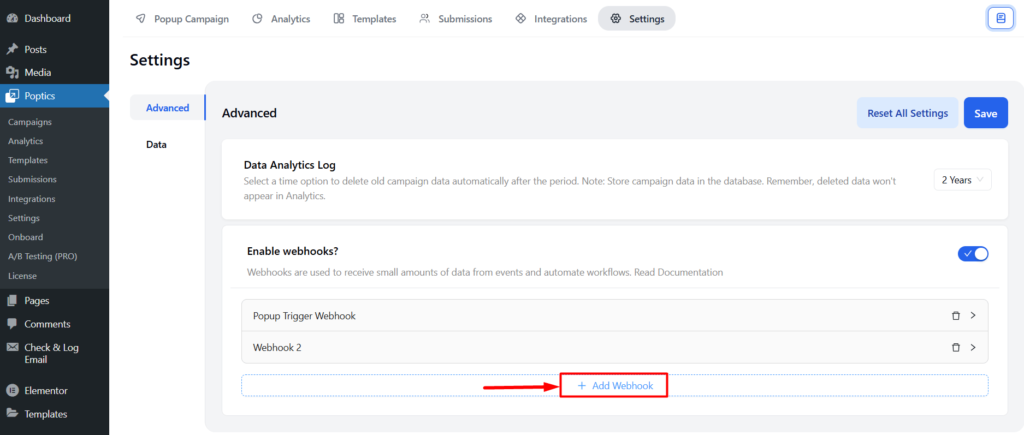Delete the Popup Trigger Webhook via trash icon

(955, 315)
